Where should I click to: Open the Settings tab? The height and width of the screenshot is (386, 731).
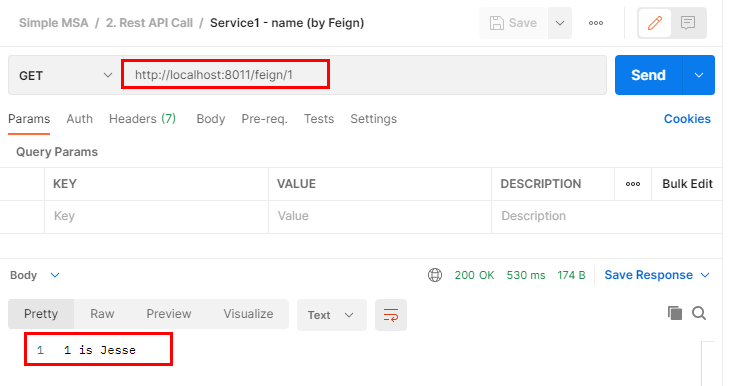point(373,119)
